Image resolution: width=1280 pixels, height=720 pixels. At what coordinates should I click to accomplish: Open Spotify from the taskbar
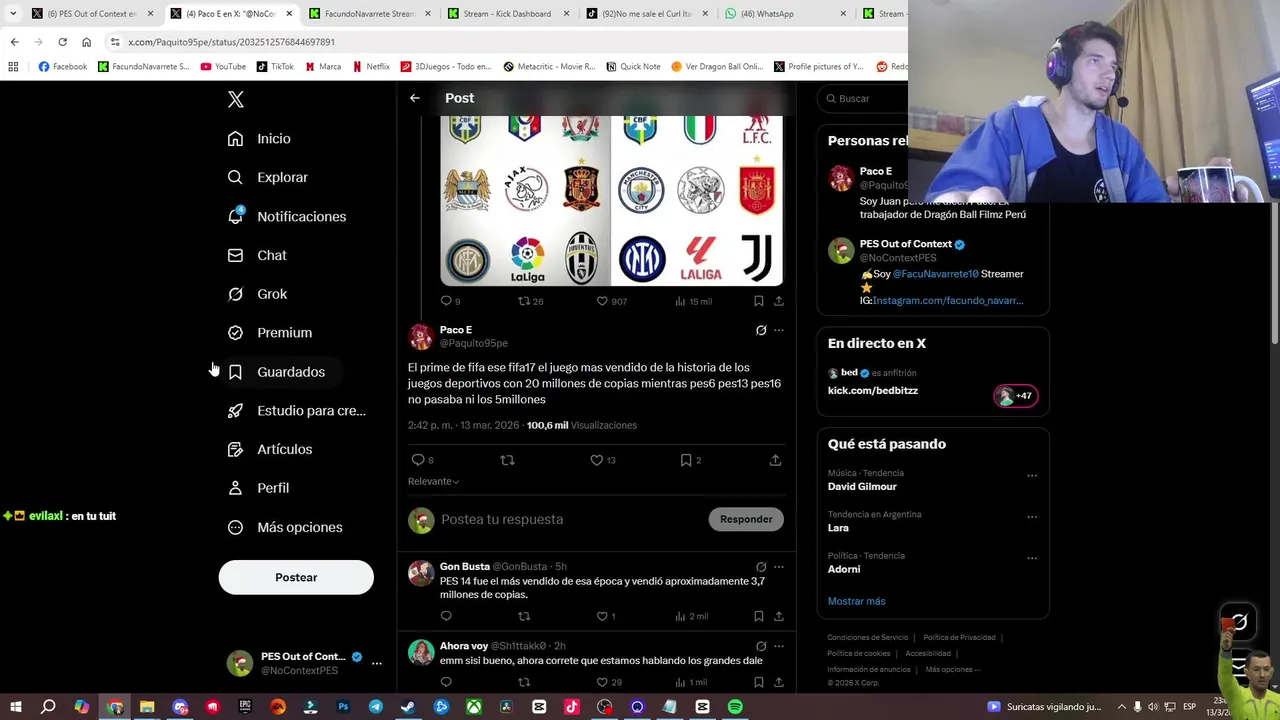tap(735, 707)
